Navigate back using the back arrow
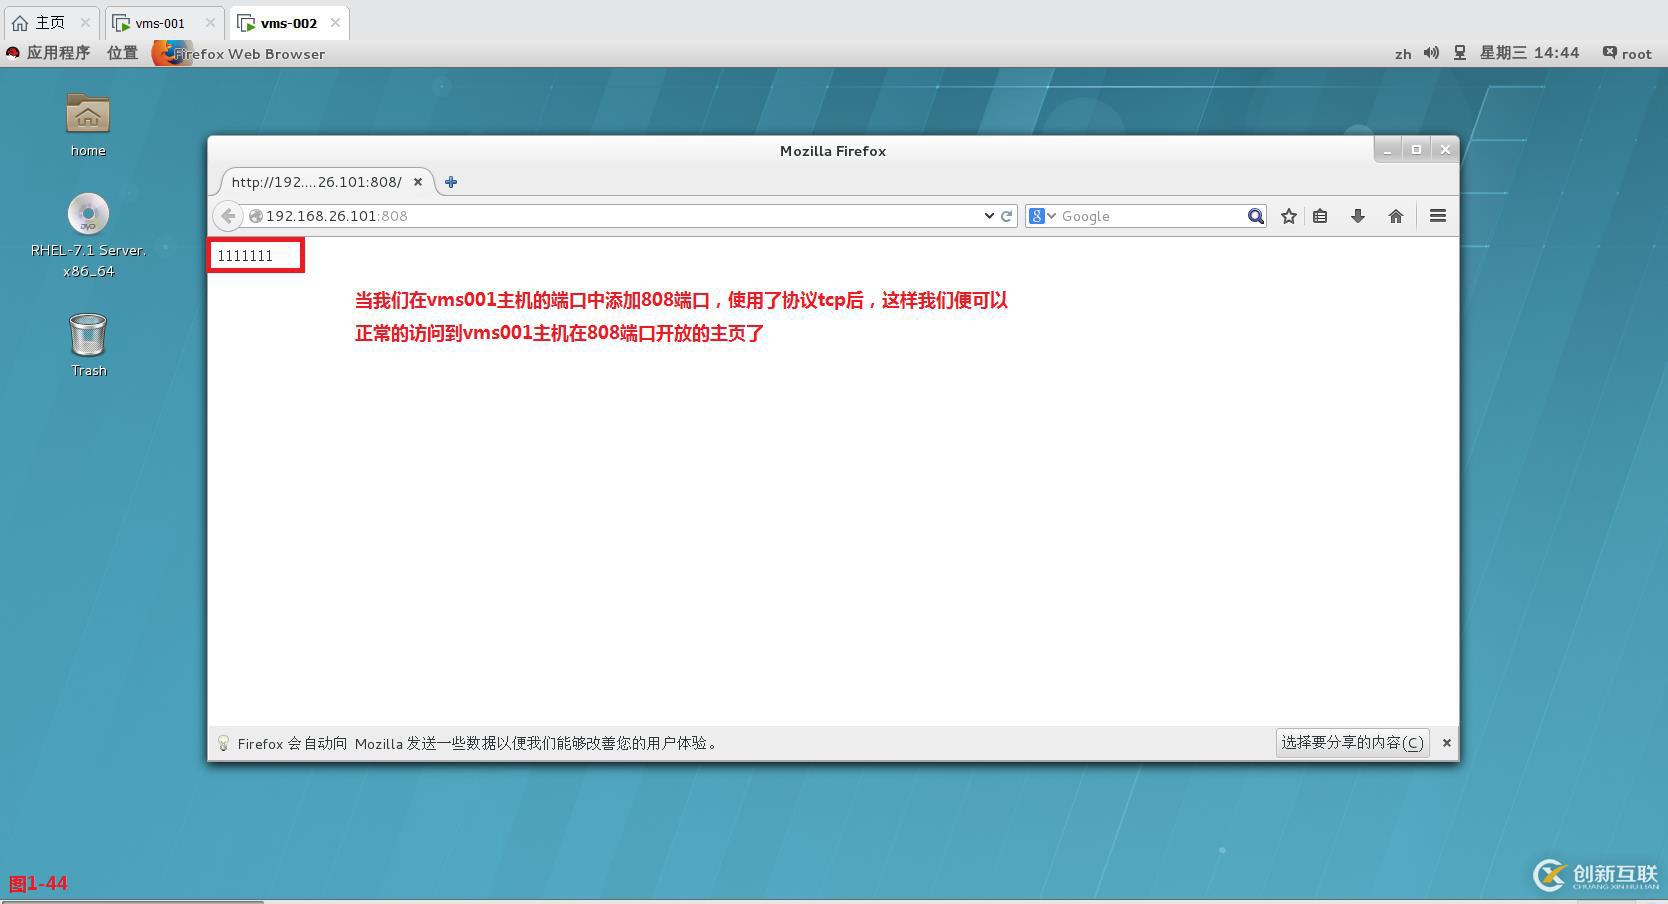 tap(228, 215)
